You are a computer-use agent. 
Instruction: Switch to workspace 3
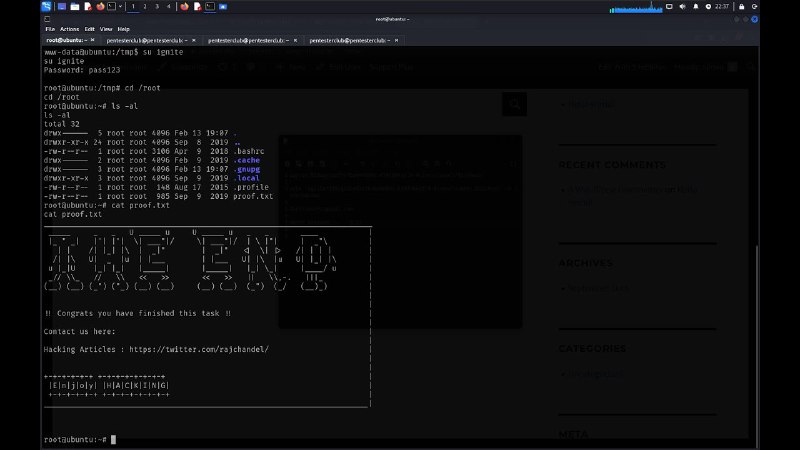coord(157,7)
